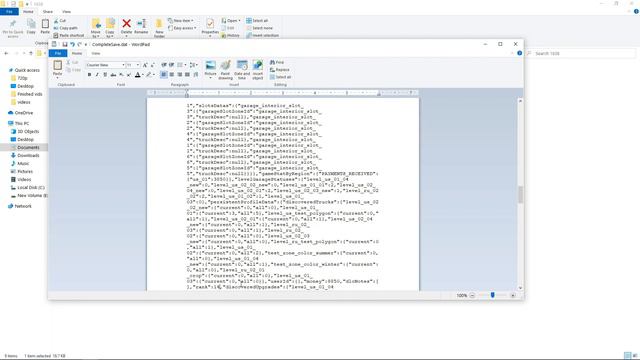Undo the last change in WordPad
This screenshot has height=360, width=640.
pos(72,44)
